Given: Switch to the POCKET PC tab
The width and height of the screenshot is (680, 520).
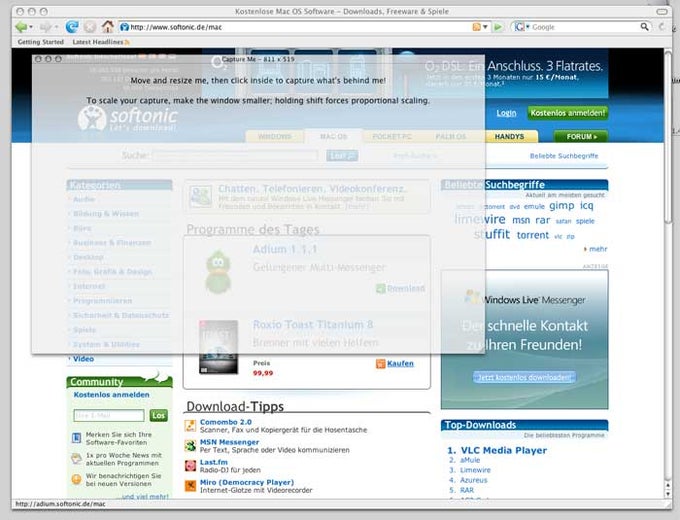Looking at the screenshot, I should [392, 137].
